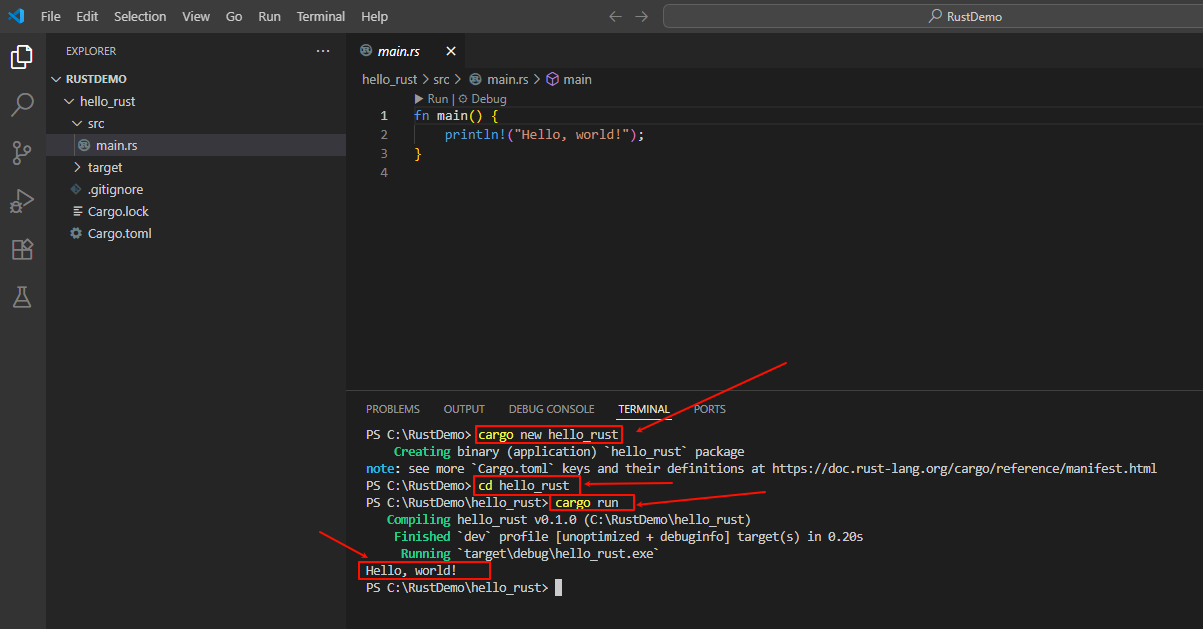Click the symbol icon beside main breadcrumb
This screenshot has width=1203, height=629.
pos(552,79)
